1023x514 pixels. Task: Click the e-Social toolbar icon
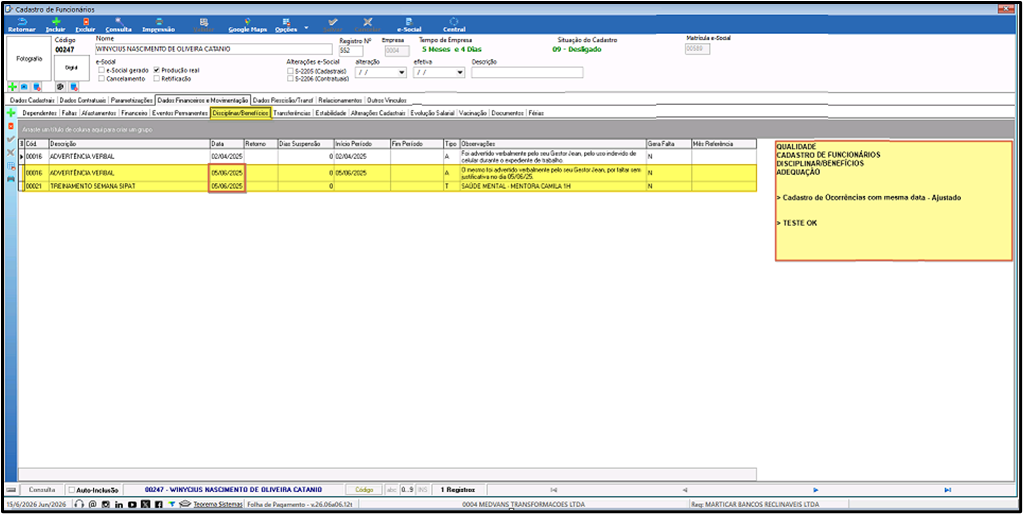click(x=408, y=22)
